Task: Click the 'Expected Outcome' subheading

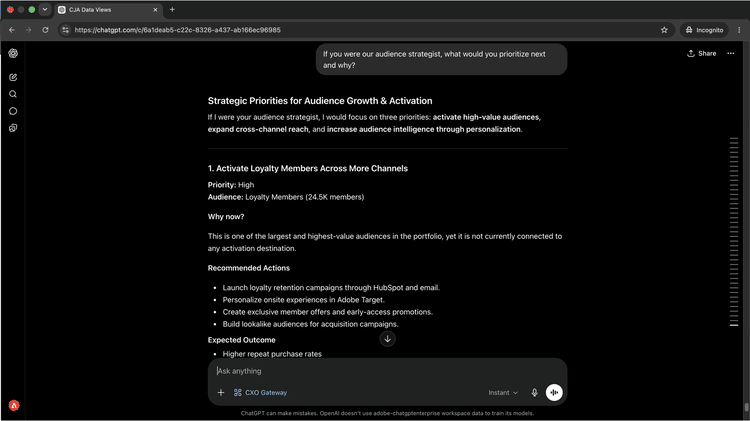Action: coord(242,340)
